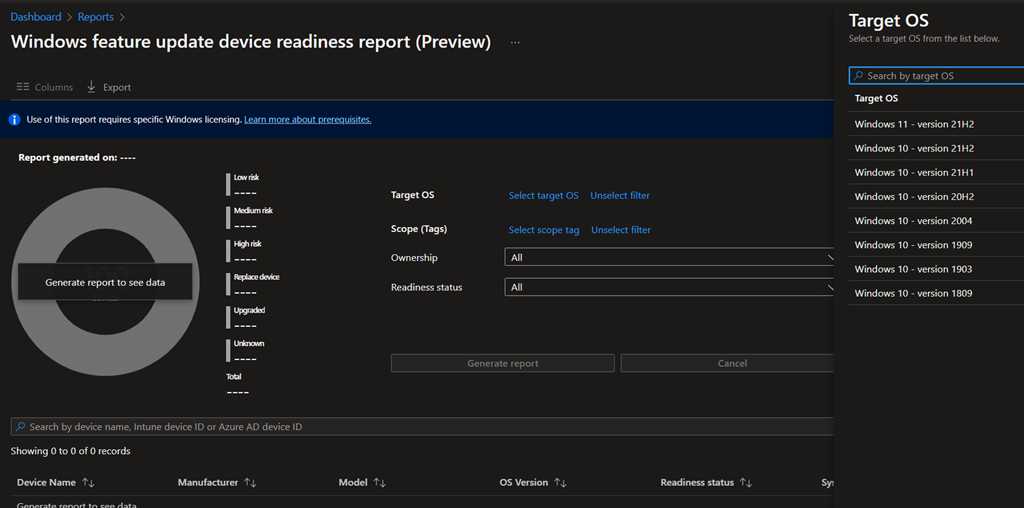The image size is (1024, 508).
Task: Sort by OS Version column arrows
Action: (560, 483)
